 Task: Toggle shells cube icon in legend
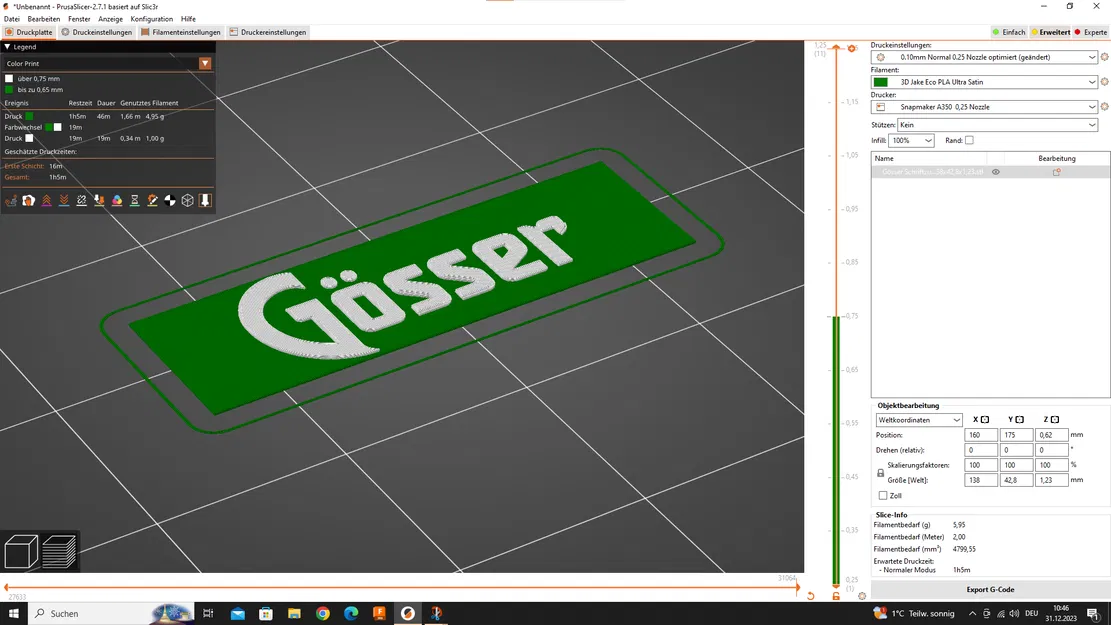pyautogui.click(x=188, y=201)
